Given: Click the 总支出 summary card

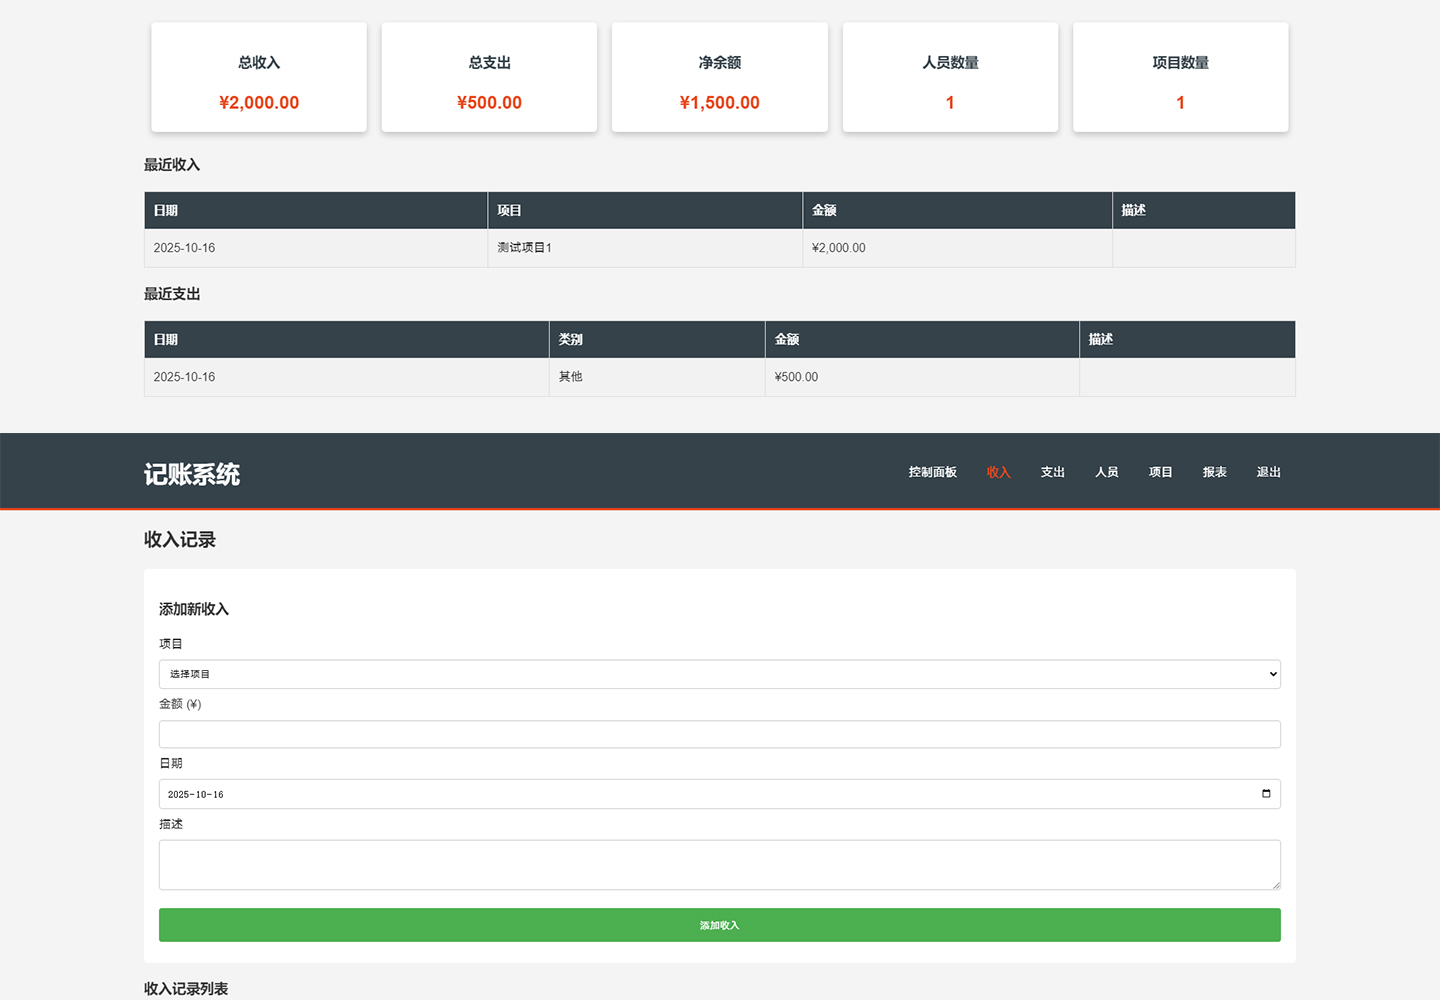Looking at the screenshot, I should (489, 78).
